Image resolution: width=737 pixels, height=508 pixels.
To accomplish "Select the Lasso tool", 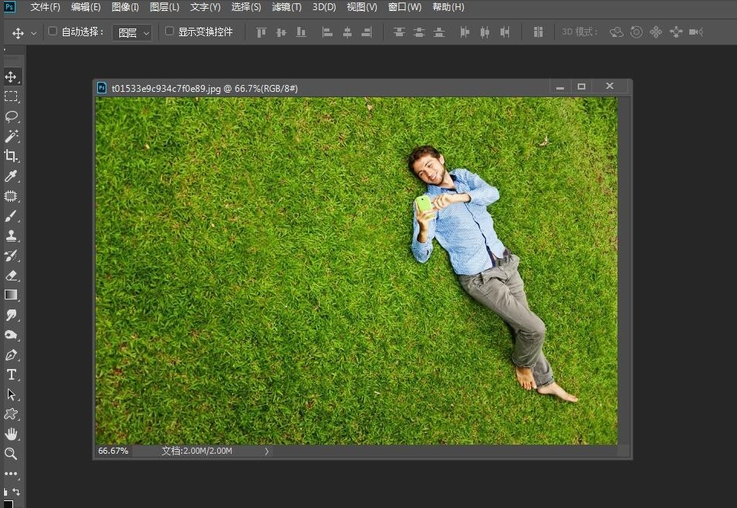I will pos(11,116).
